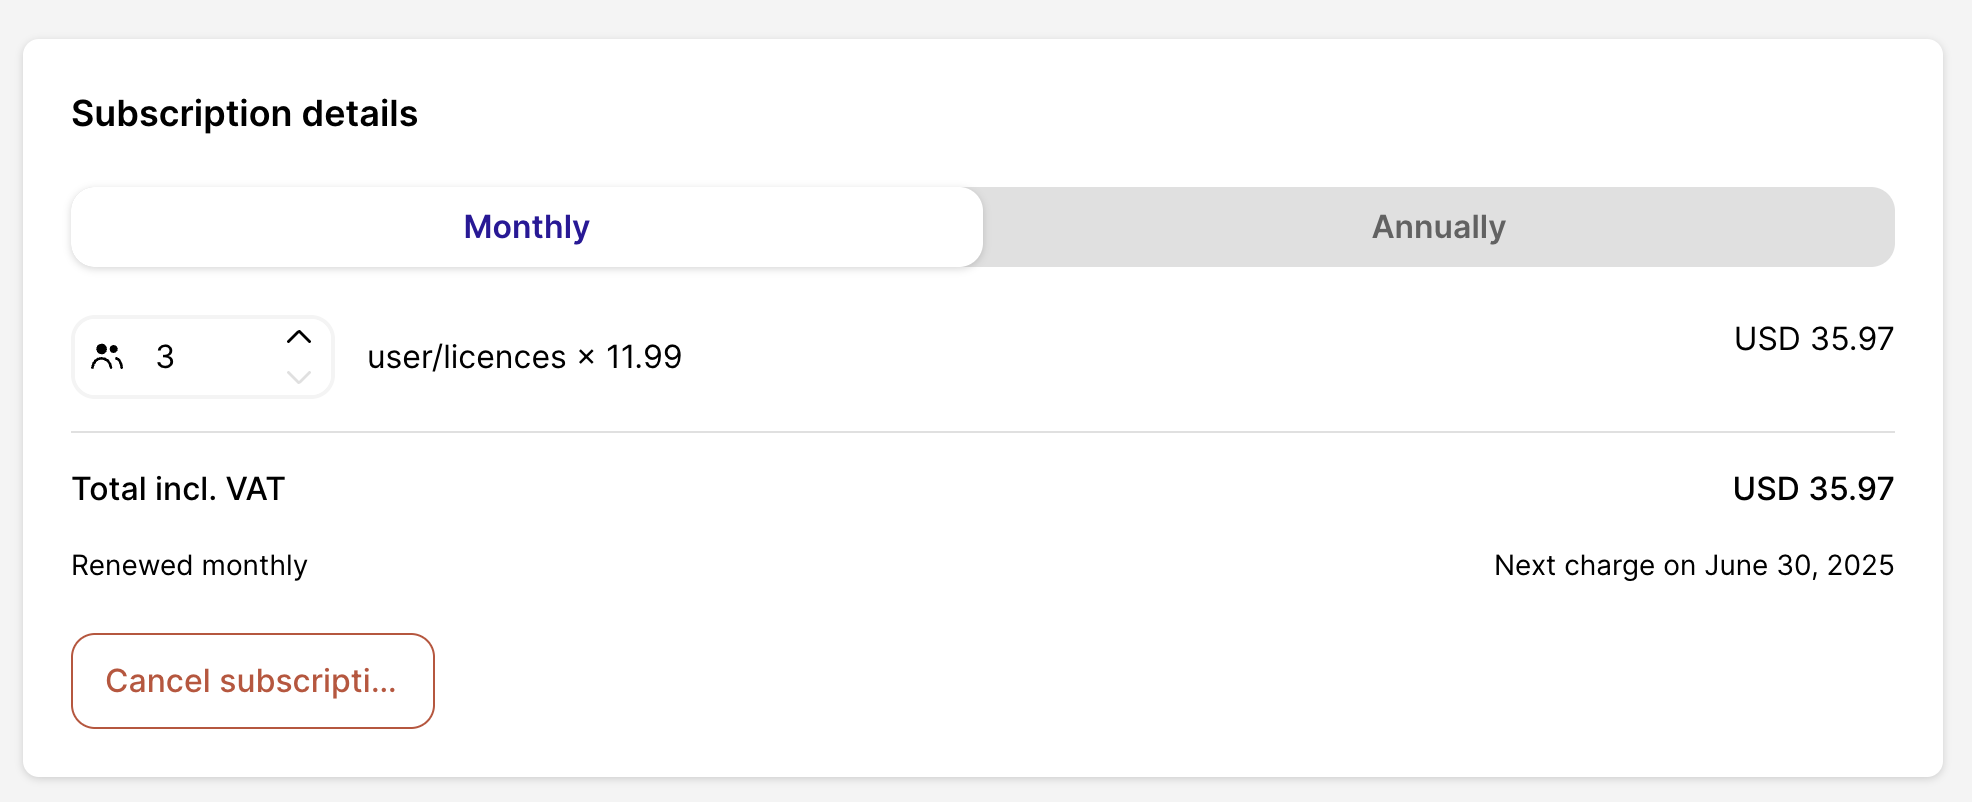Click the bold USD 35.97 total

pyautogui.click(x=1813, y=489)
